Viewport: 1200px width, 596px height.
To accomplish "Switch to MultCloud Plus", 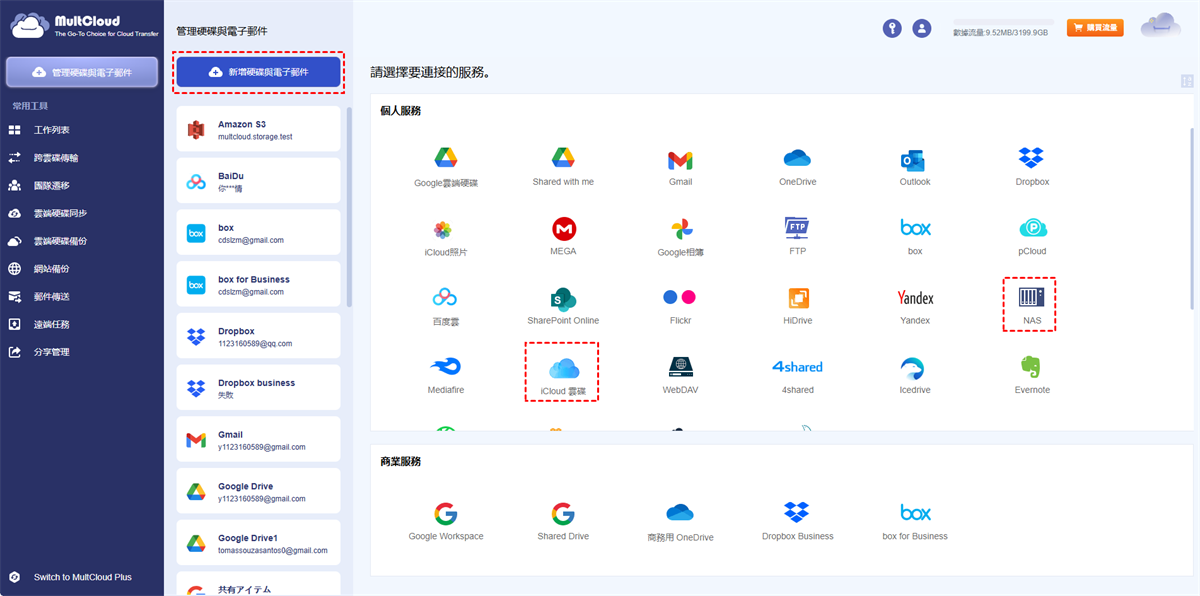I will [x=82, y=577].
